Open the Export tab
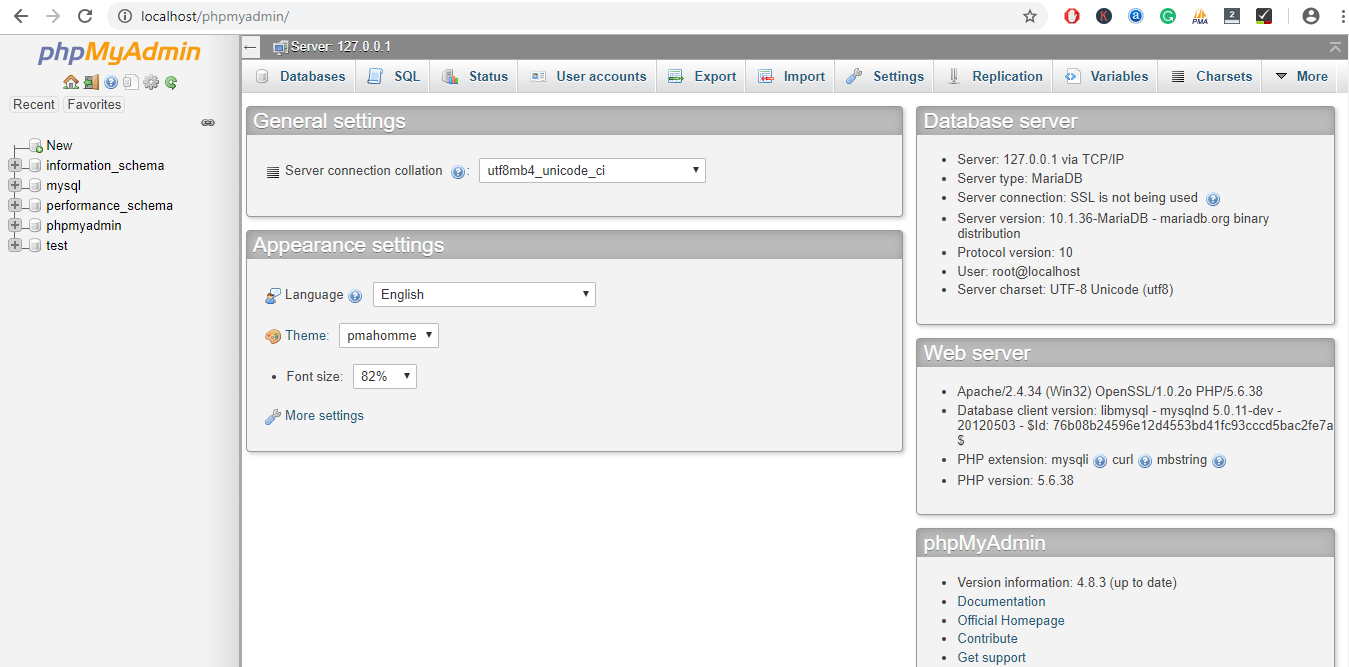 point(702,76)
